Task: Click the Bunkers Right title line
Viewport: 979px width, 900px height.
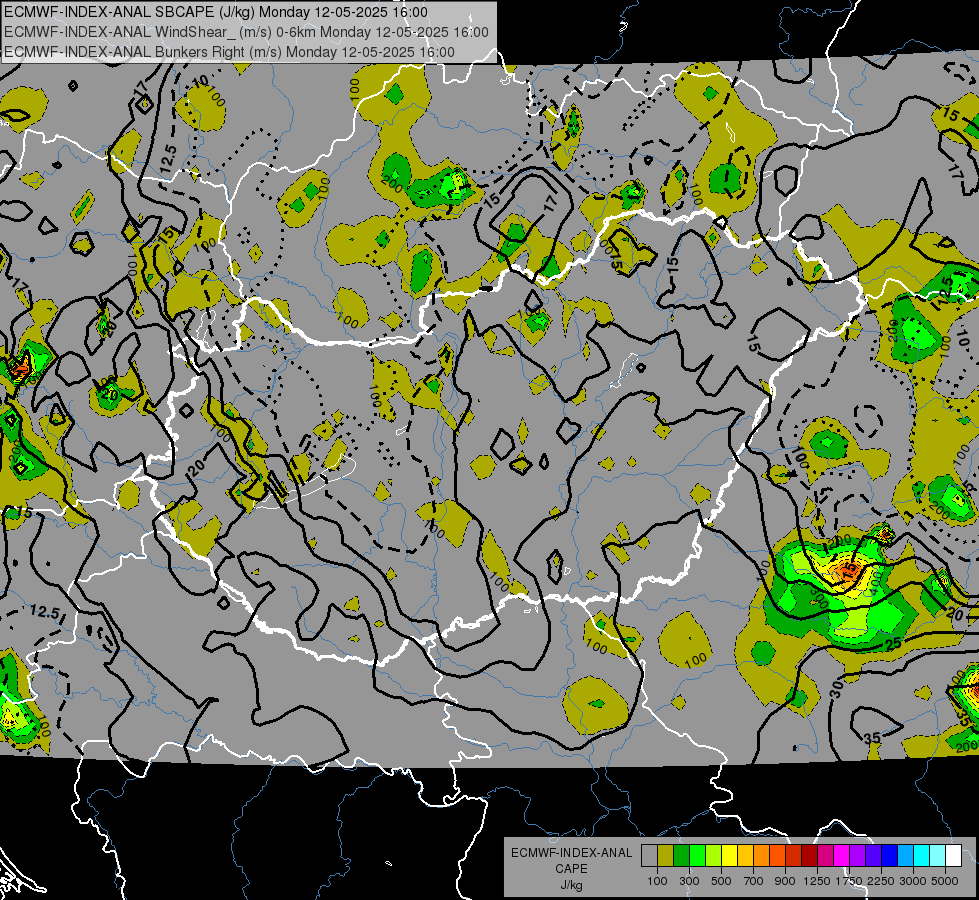Action: pos(229,52)
